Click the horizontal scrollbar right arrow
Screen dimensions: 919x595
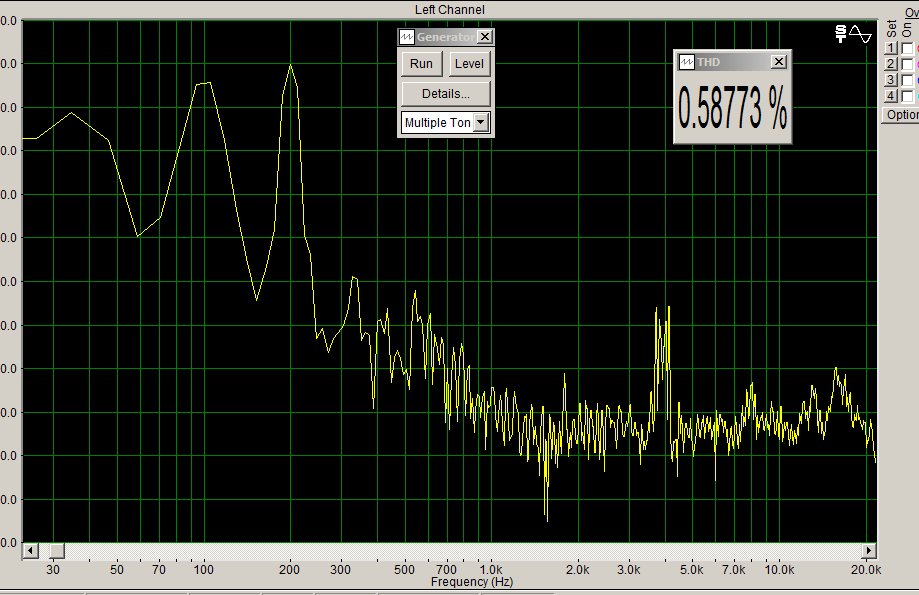pyautogui.click(x=869, y=551)
